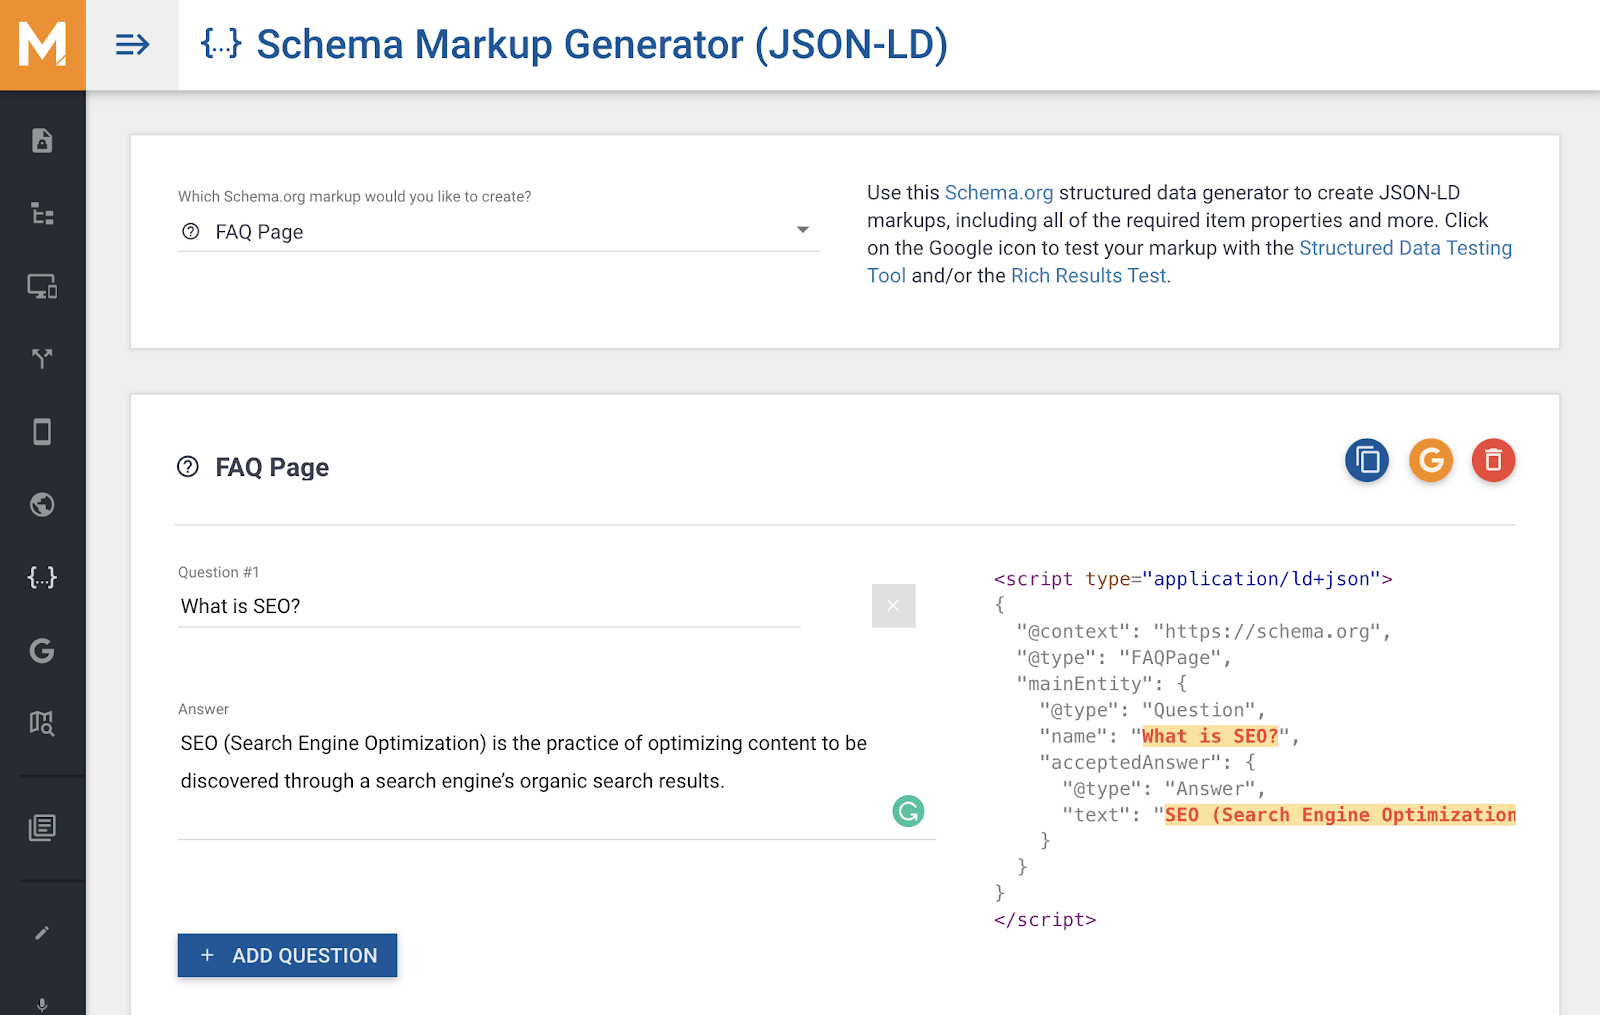
Task: Click the globe icon in the sidebar
Action: coord(42,504)
